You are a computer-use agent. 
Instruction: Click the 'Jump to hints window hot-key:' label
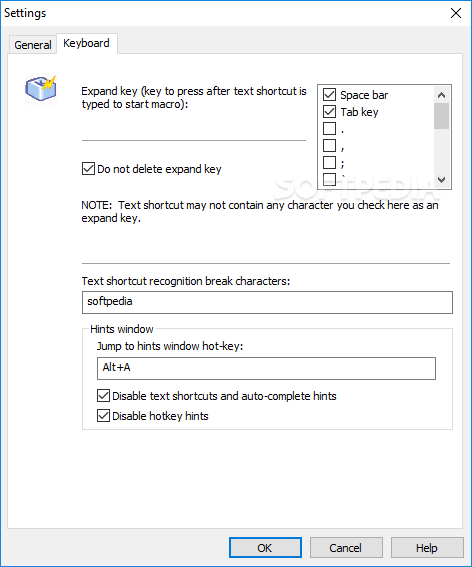pyautogui.click(x=170, y=346)
